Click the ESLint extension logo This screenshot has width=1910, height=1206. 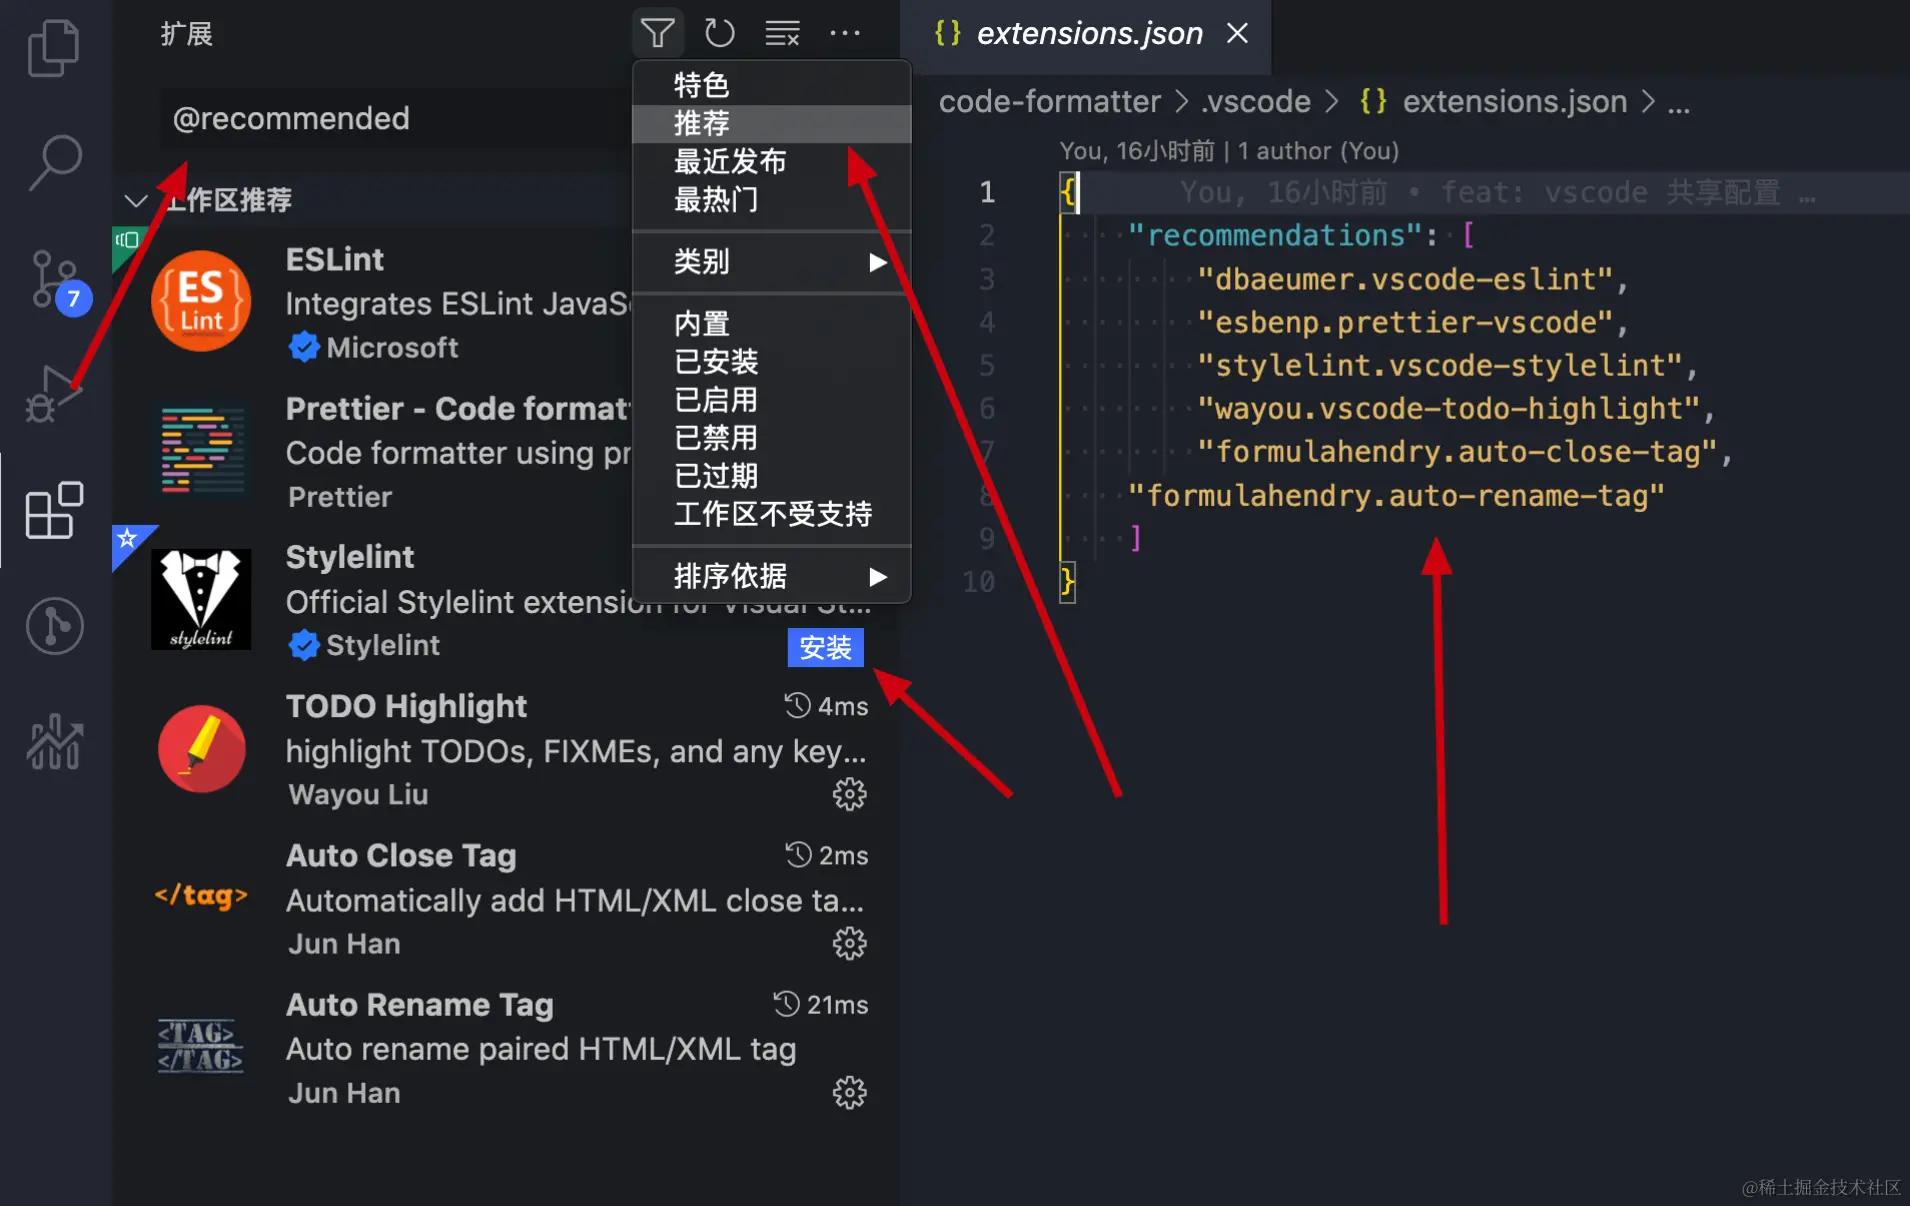click(x=201, y=301)
